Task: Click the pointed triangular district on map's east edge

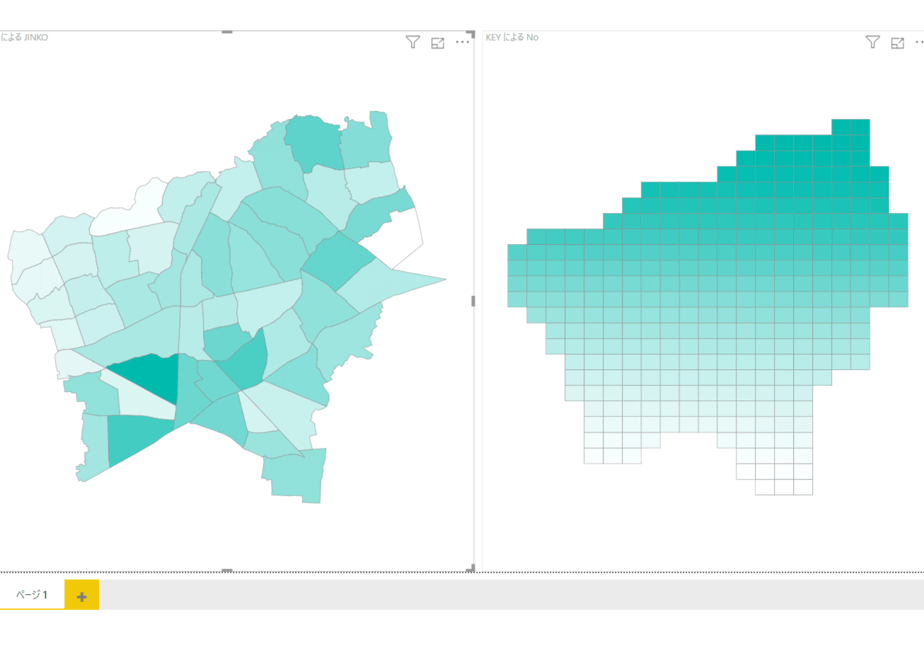Action: pos(395,284)
